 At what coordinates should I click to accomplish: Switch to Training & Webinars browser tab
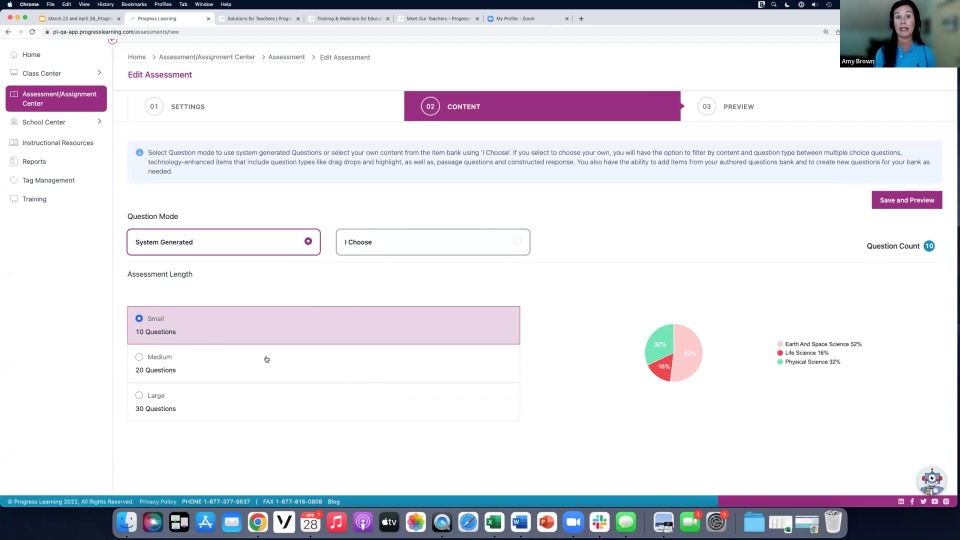click(x=349, y=18)
